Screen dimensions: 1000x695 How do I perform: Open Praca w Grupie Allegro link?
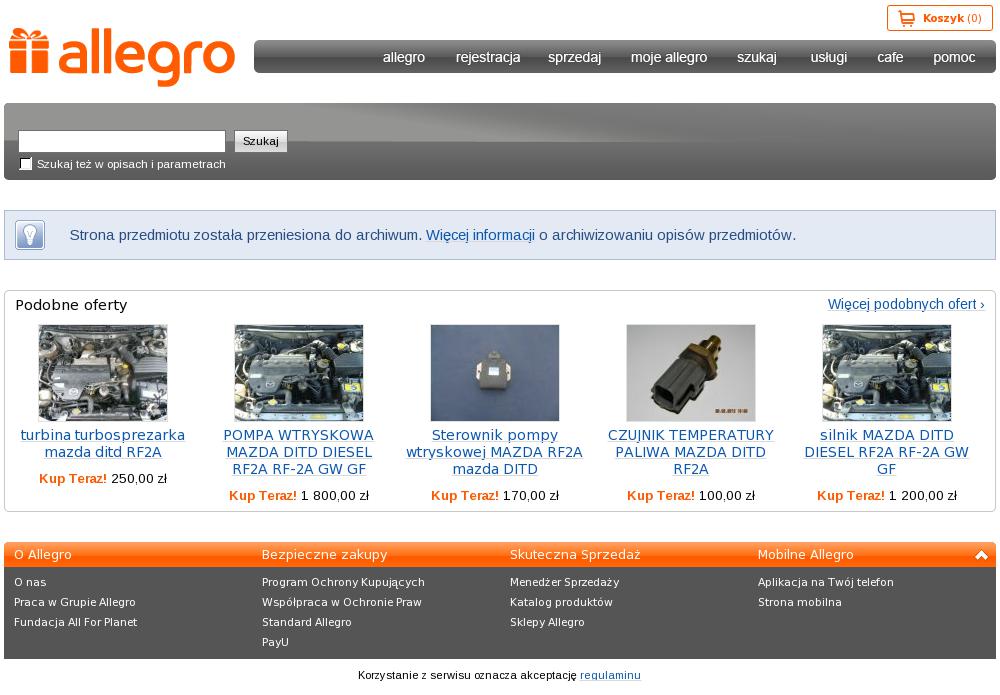coord(75,602)
